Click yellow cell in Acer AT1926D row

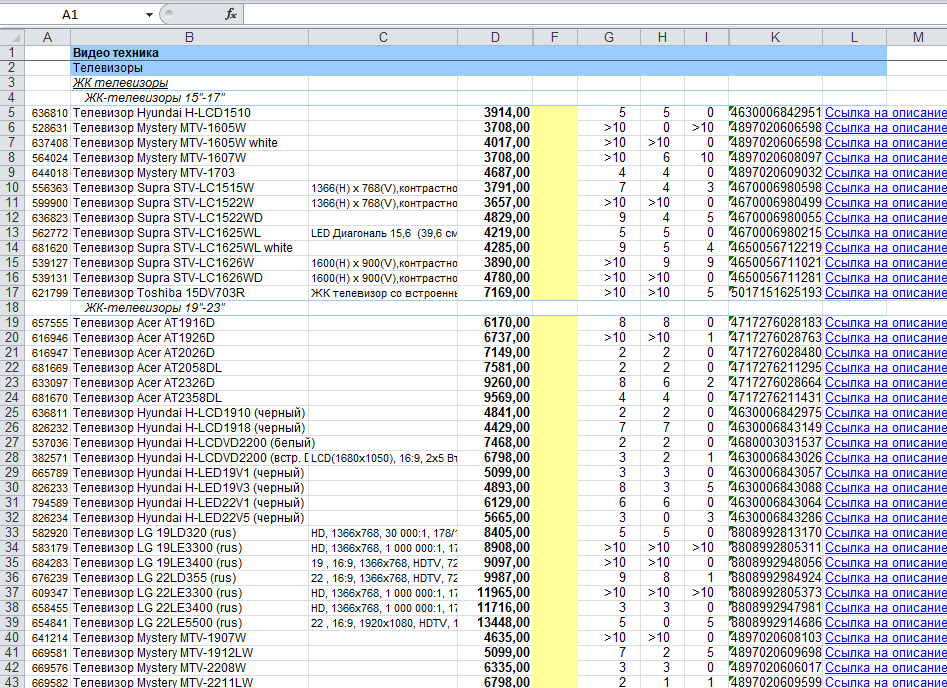[555, 338]
